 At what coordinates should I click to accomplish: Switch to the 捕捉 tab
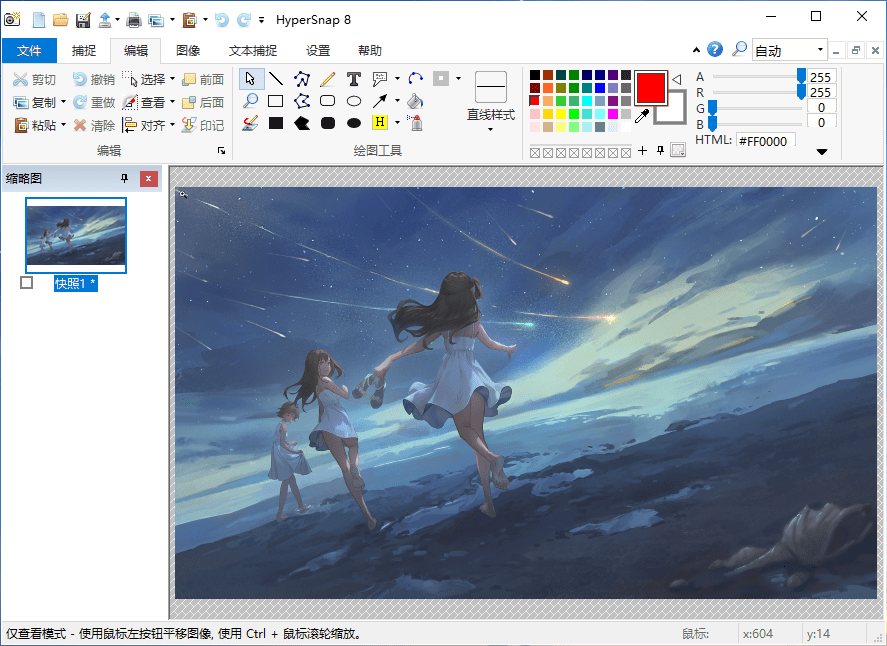(x=84, y=51)
